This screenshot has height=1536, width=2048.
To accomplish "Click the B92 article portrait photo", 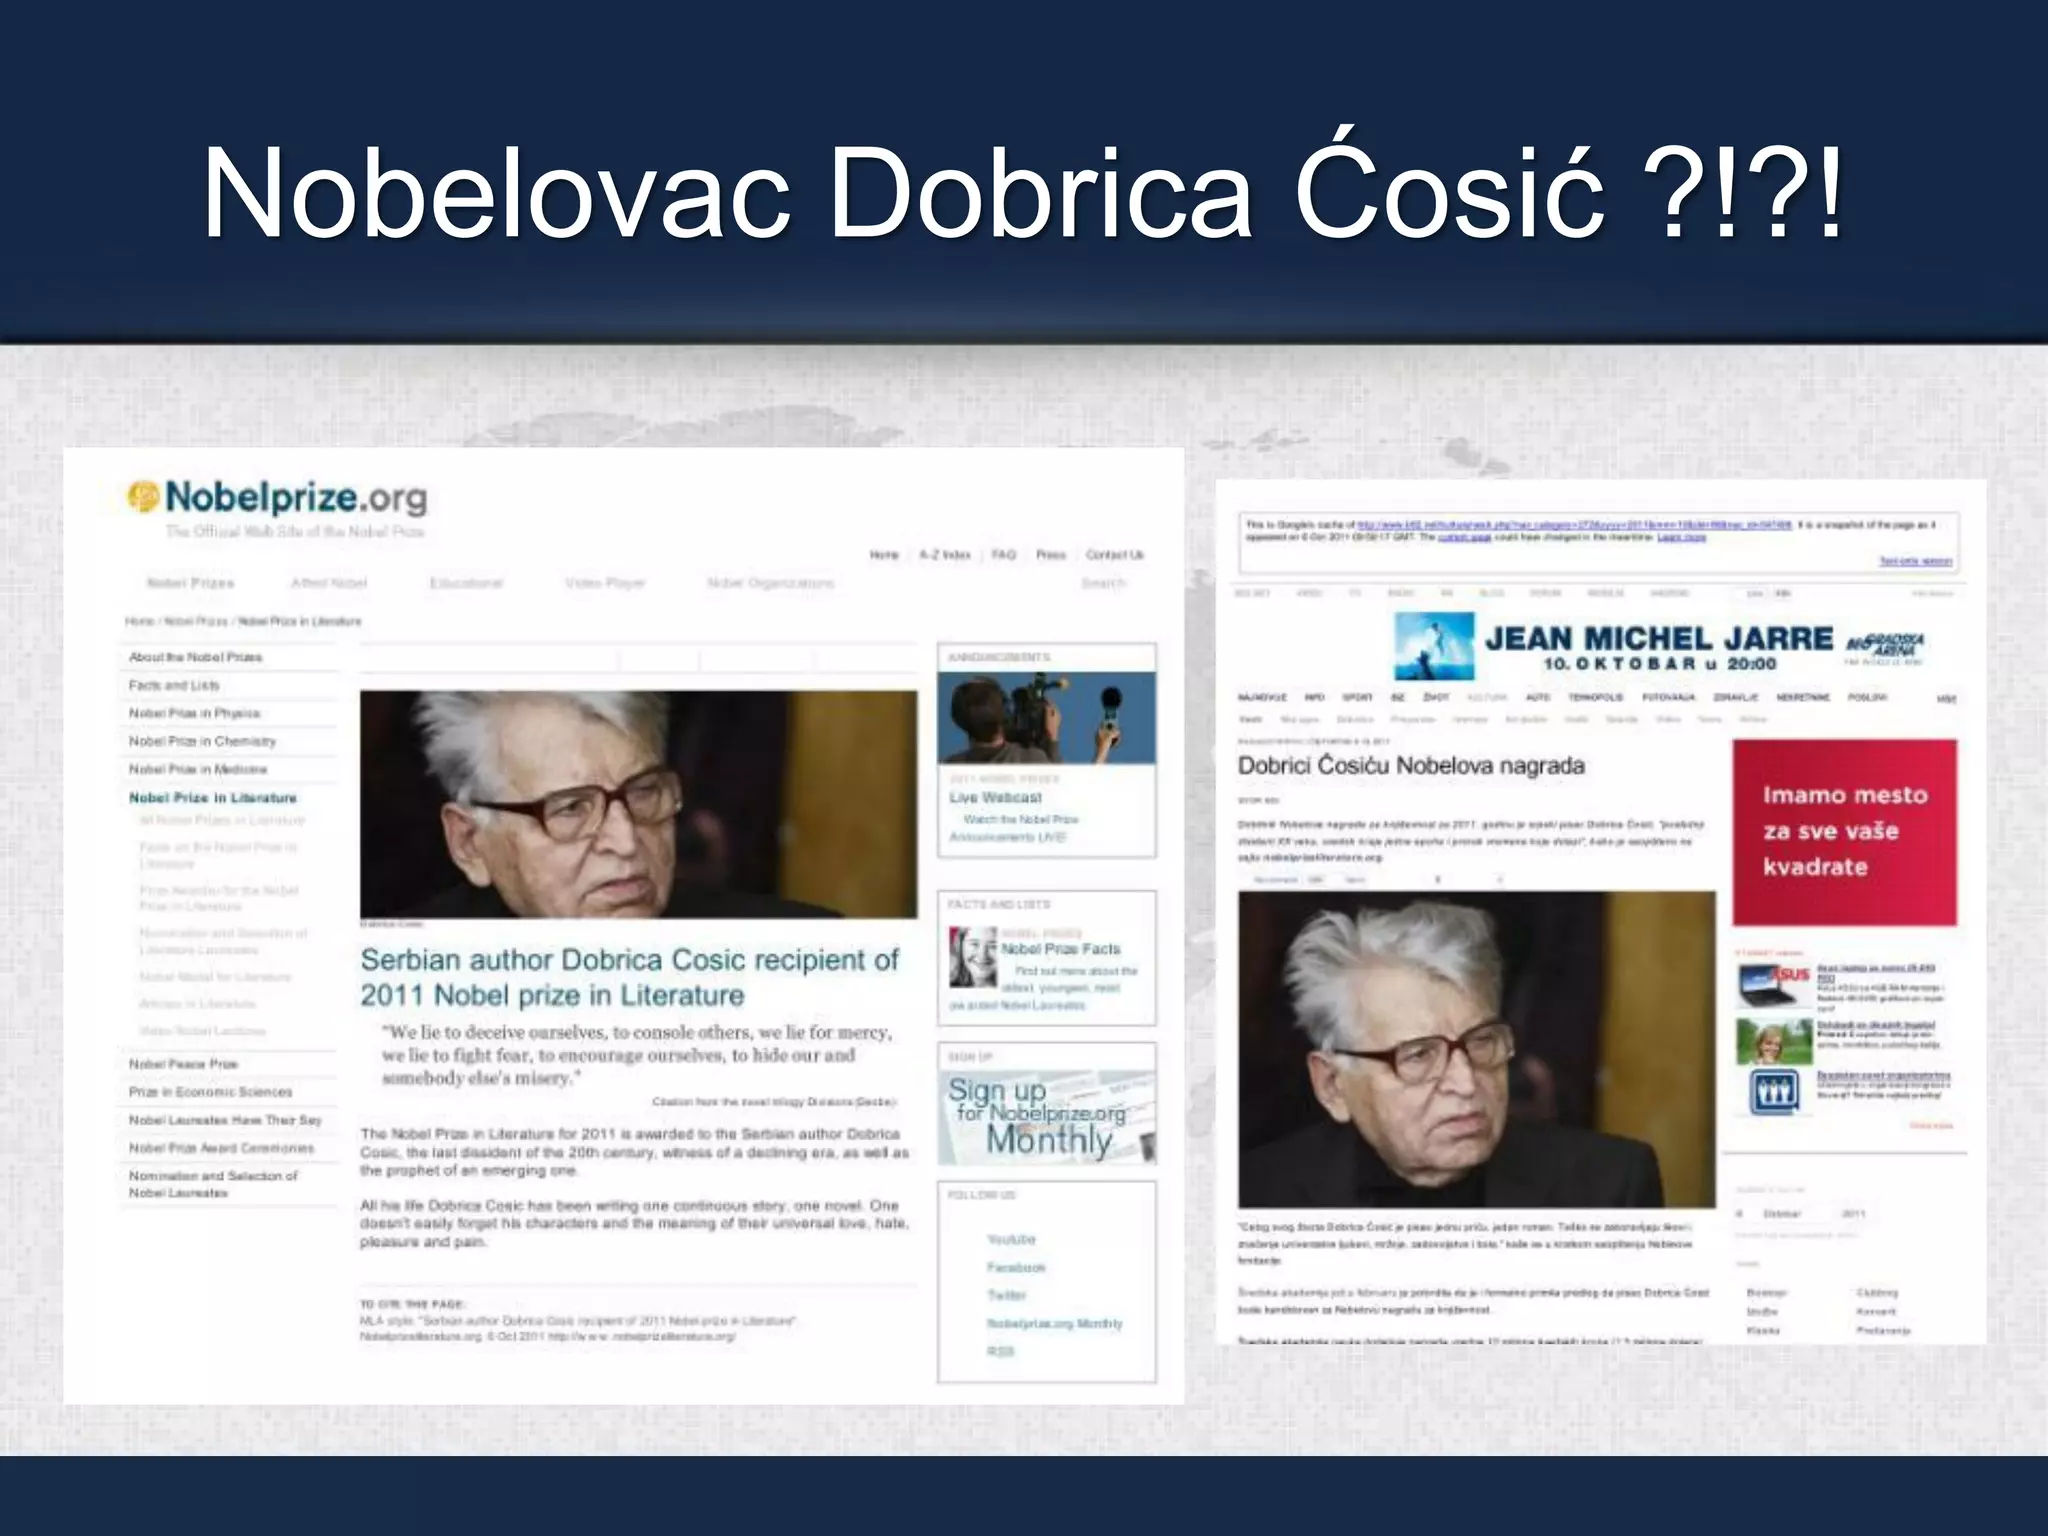I will coord(1476,1050).
